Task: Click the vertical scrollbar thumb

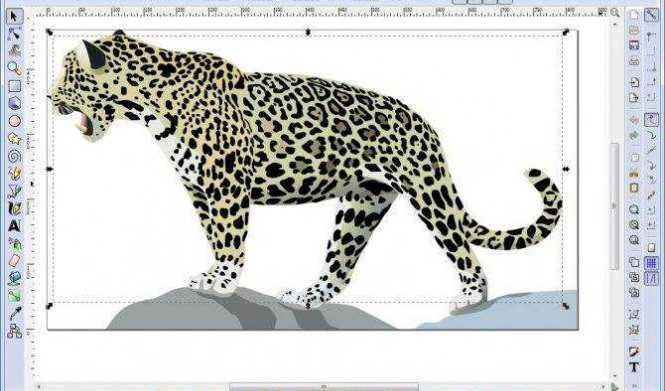Action: pyautogui.click(x=614, y=206)
